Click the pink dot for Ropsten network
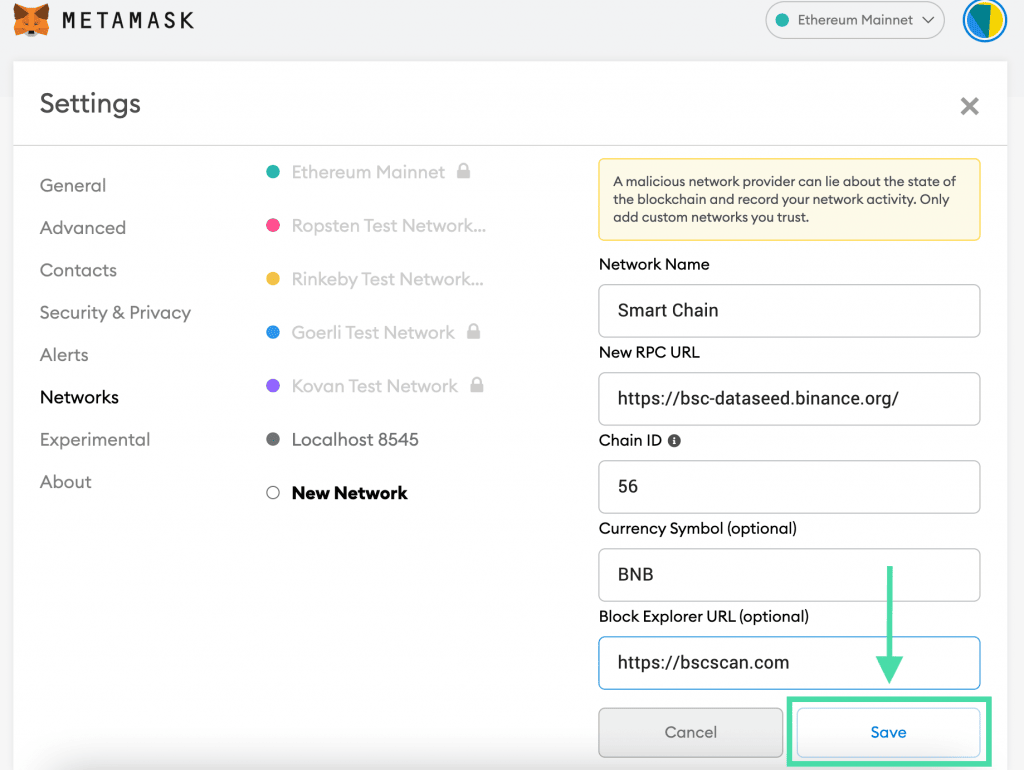The image size is (1024, 770). (273, 225)
